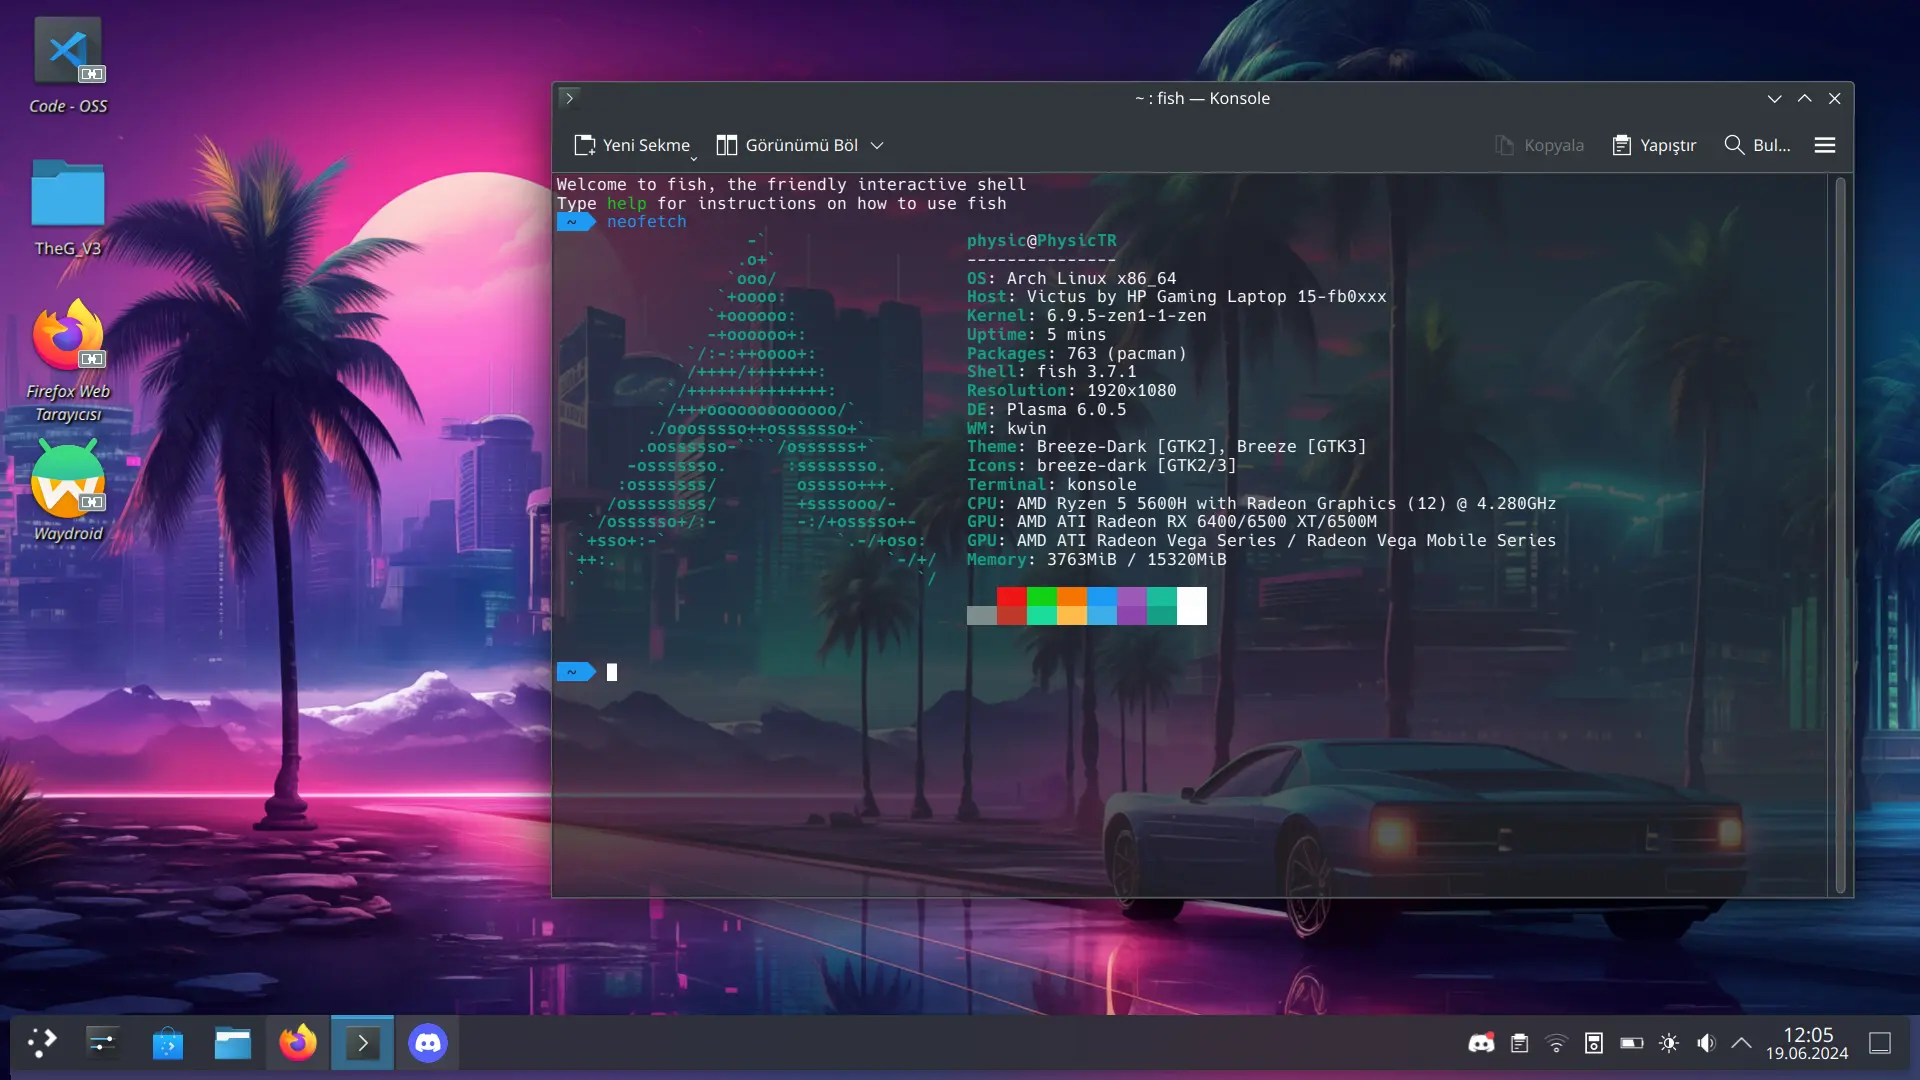Open screen brightness tray icon
Screen dimensions: 1920x1080
click(x=1669, y=1043)
